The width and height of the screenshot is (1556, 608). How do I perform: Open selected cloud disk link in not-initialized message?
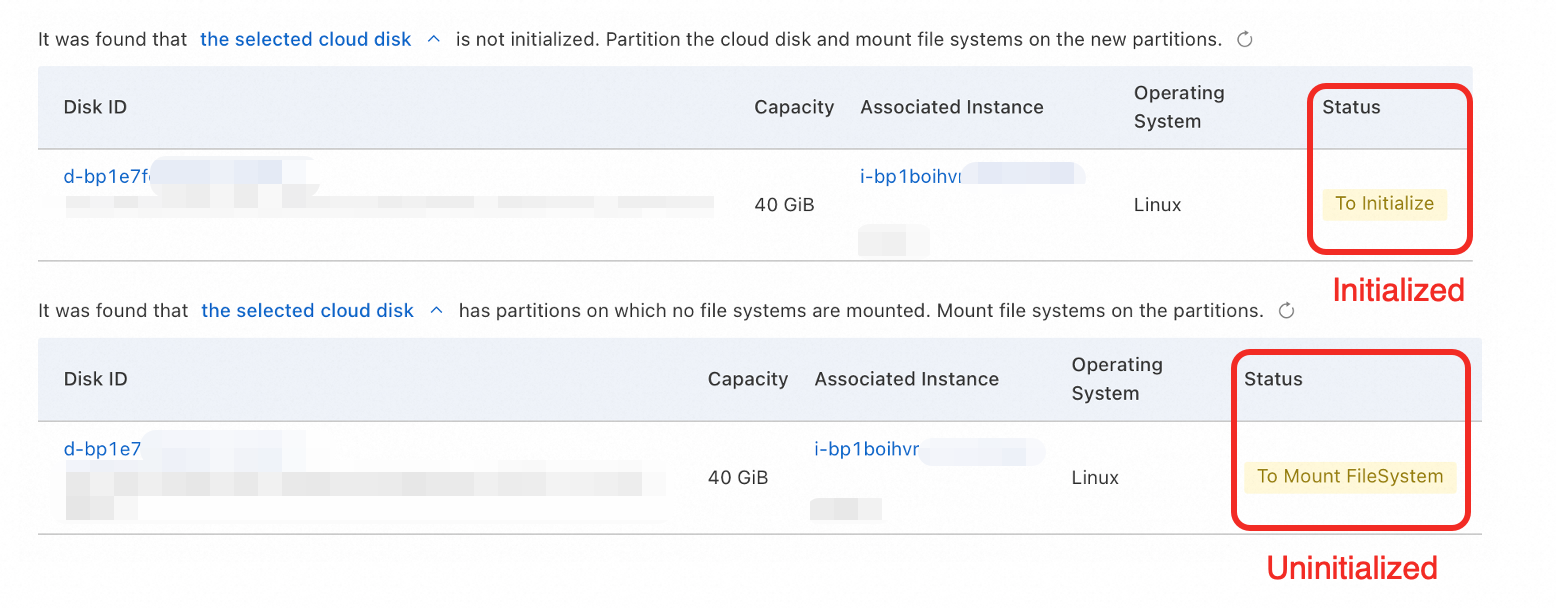306,40
